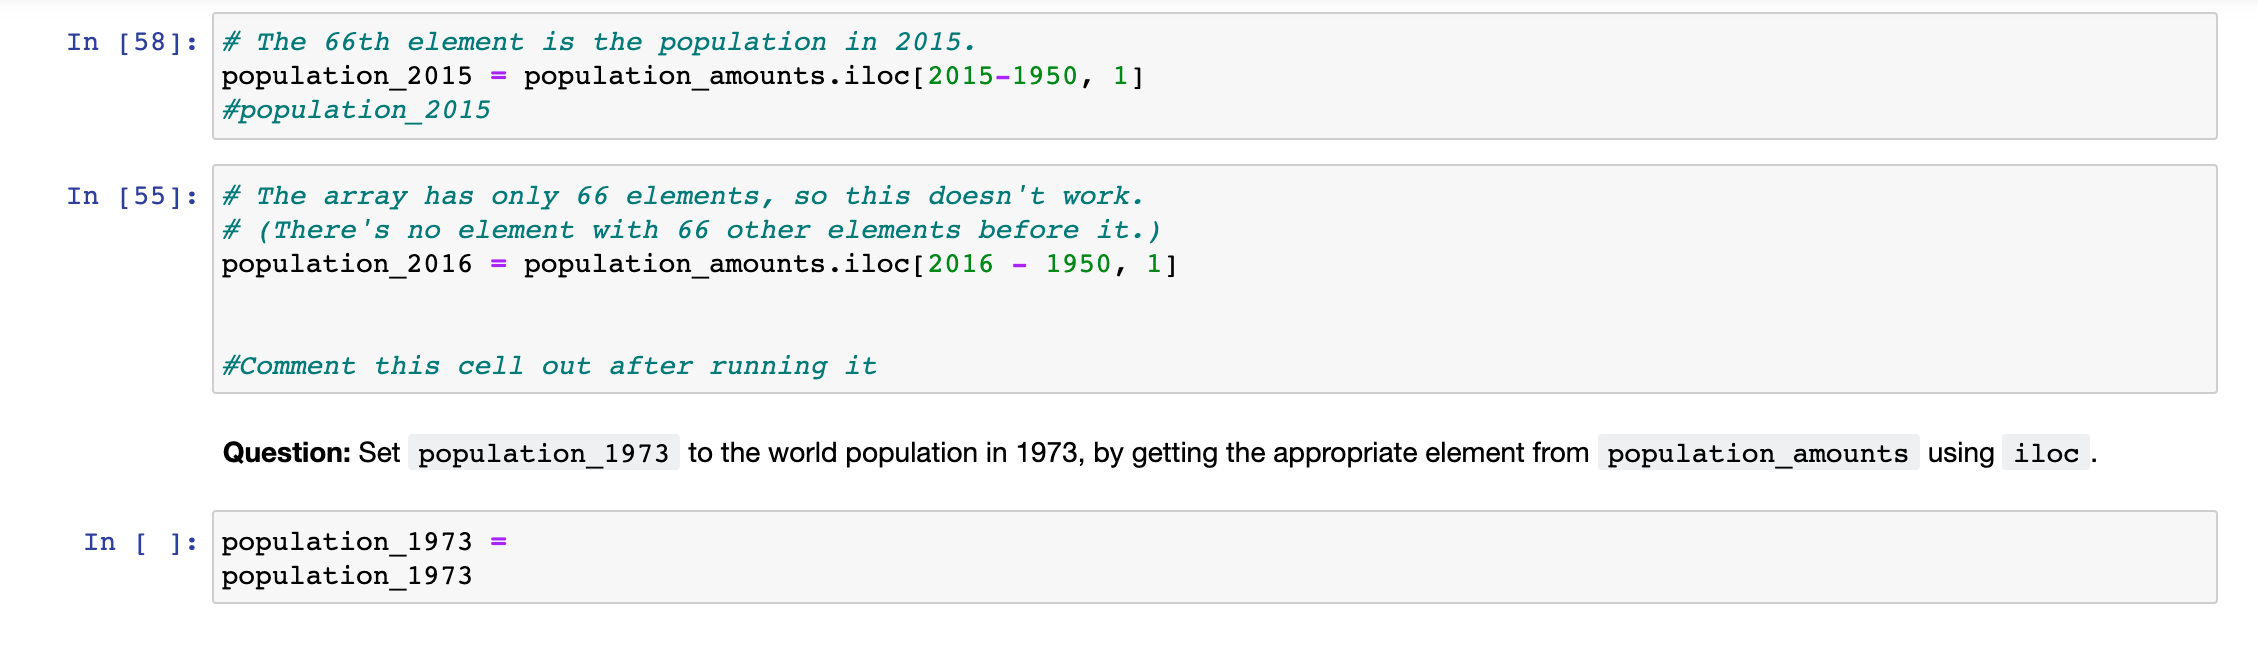Click the inline code 'population_amounts' in question
2258x648 pixels.
1758,453
